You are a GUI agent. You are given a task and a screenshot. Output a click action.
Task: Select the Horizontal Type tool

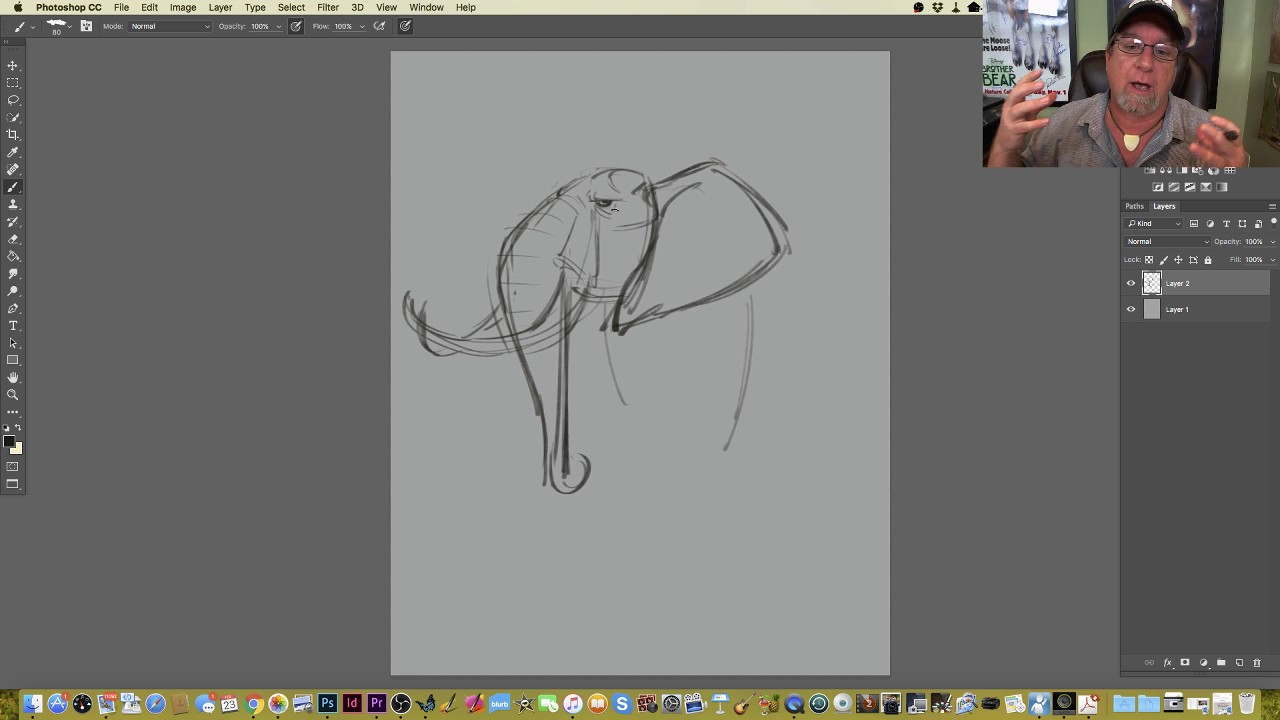point(13,325)
